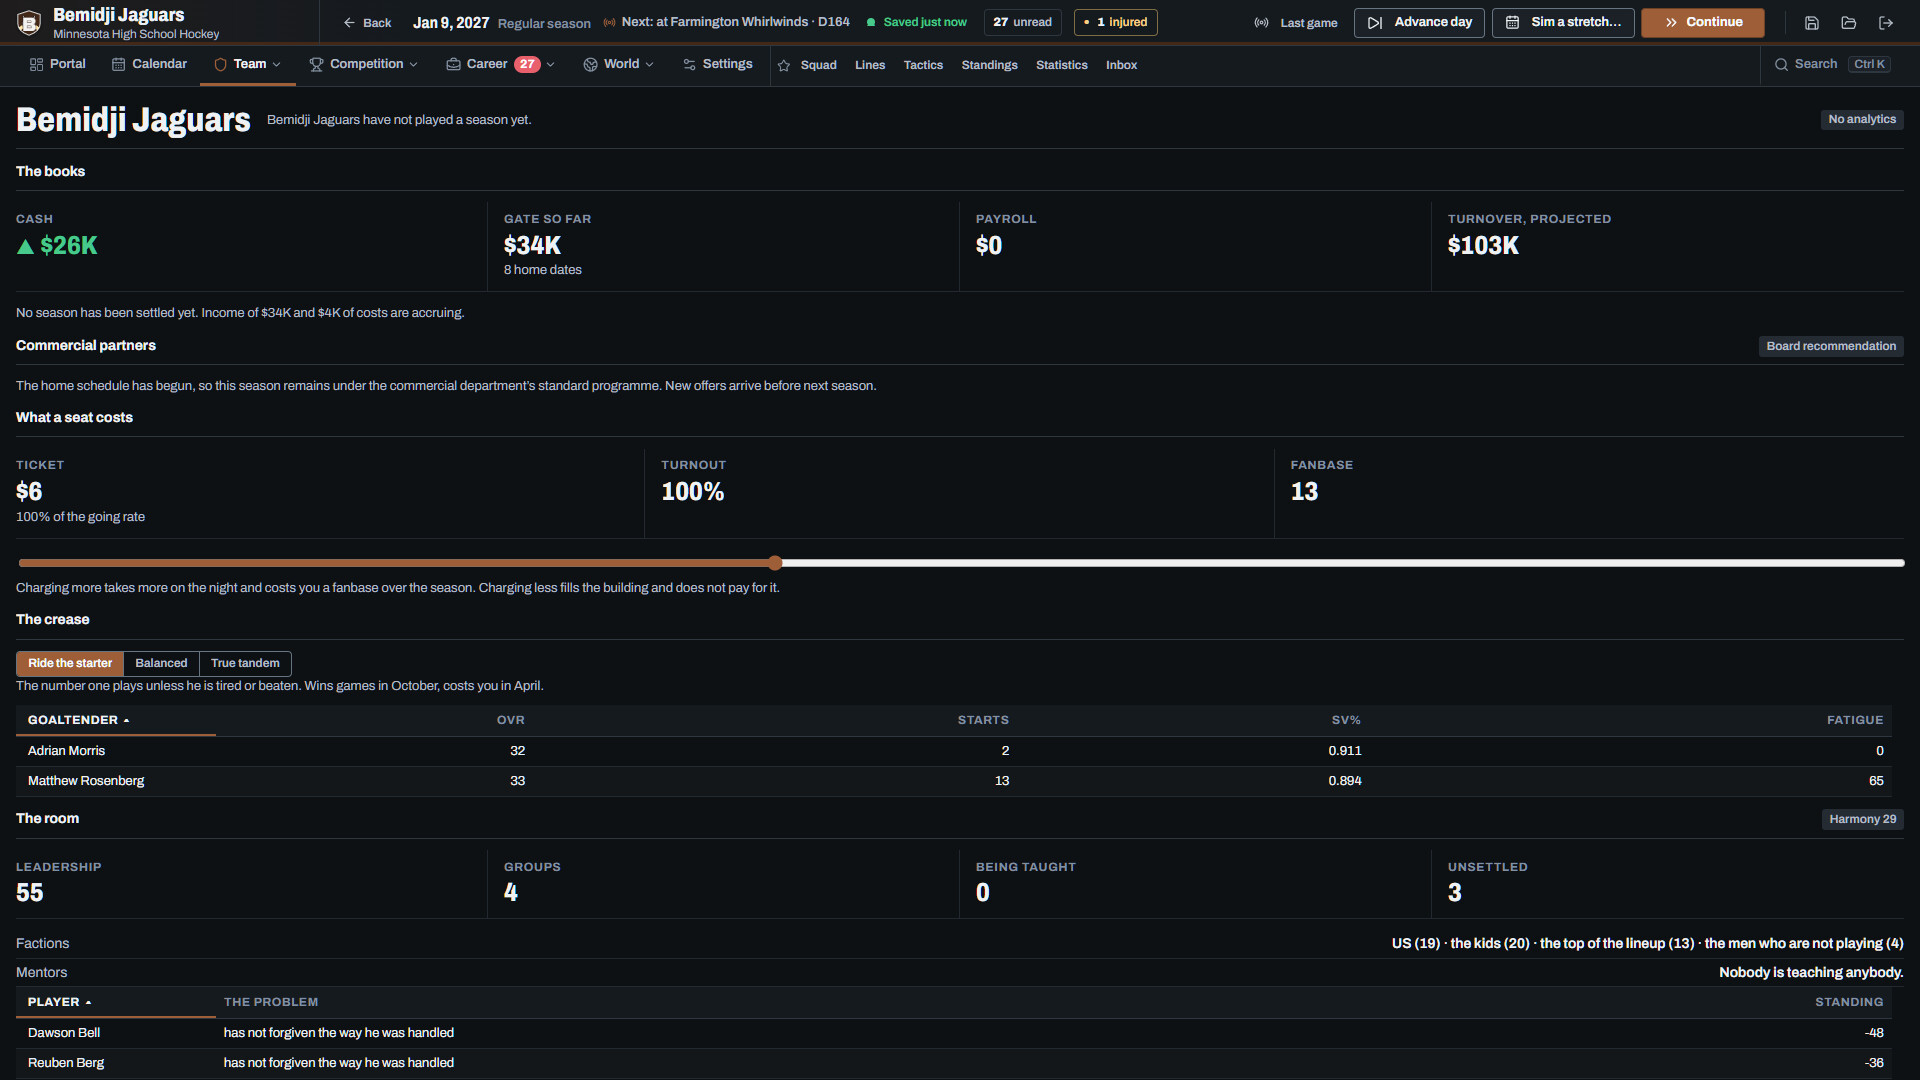Switch to the Statistics tab

click(x=1061, y=65)
